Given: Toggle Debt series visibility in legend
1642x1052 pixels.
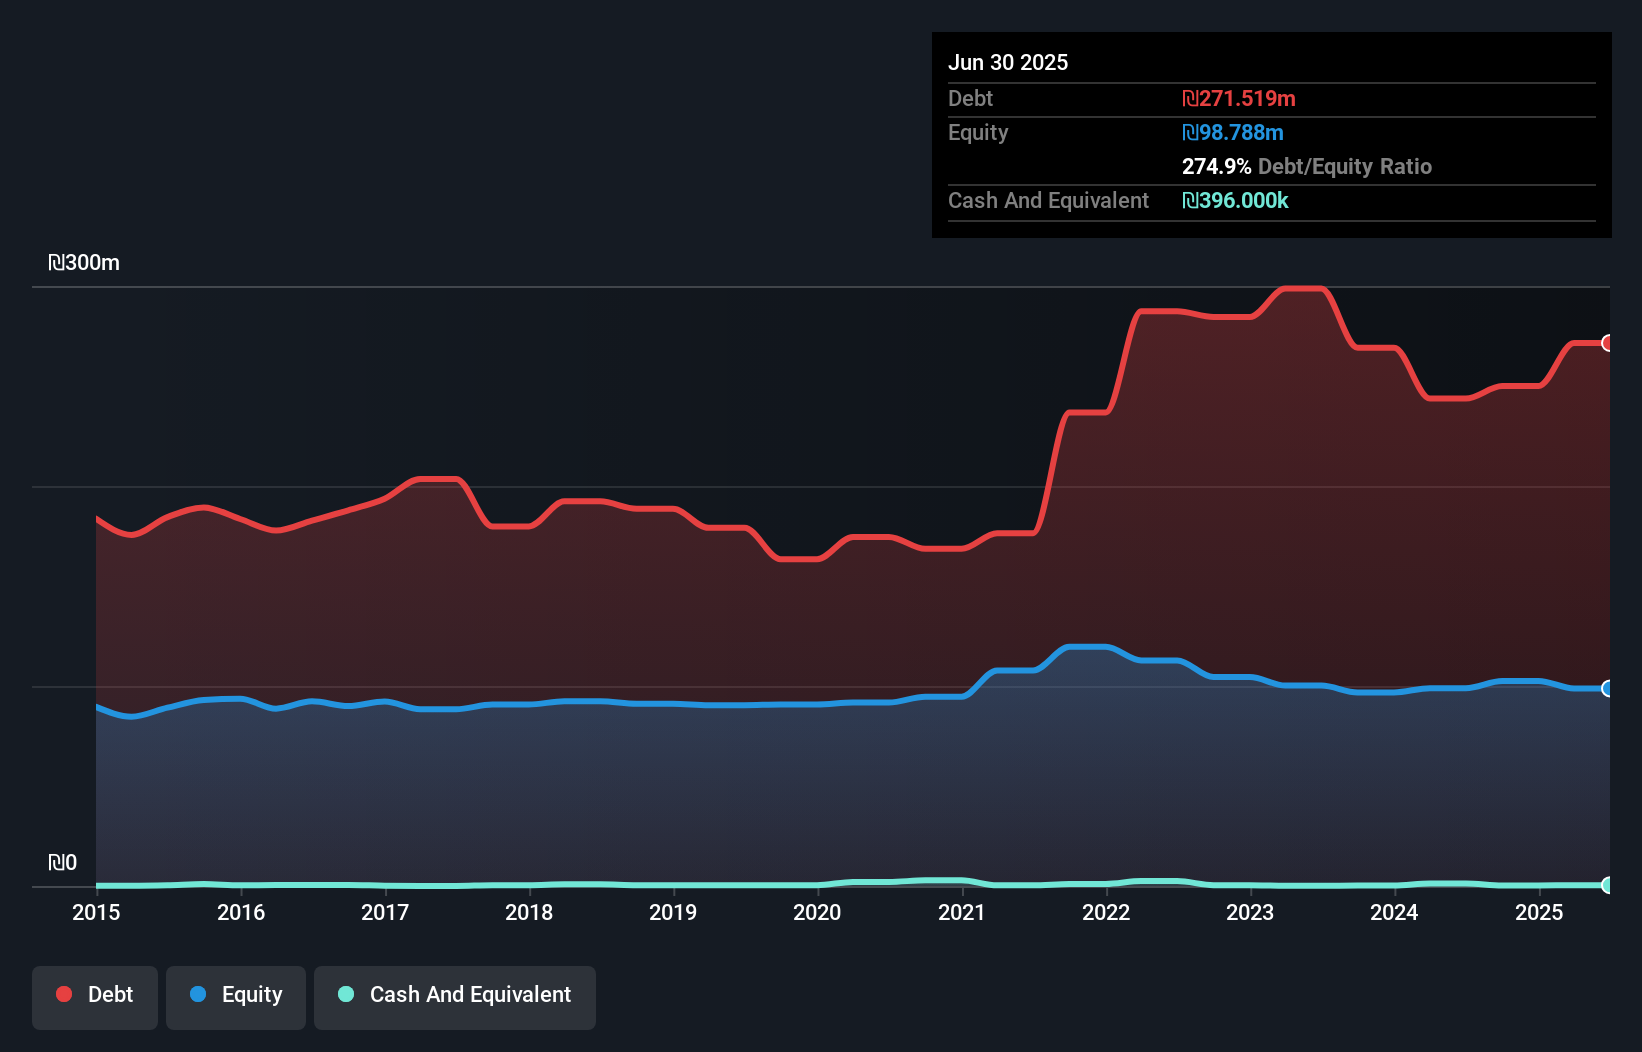Looking at the screenshot, I should [95, 994].
